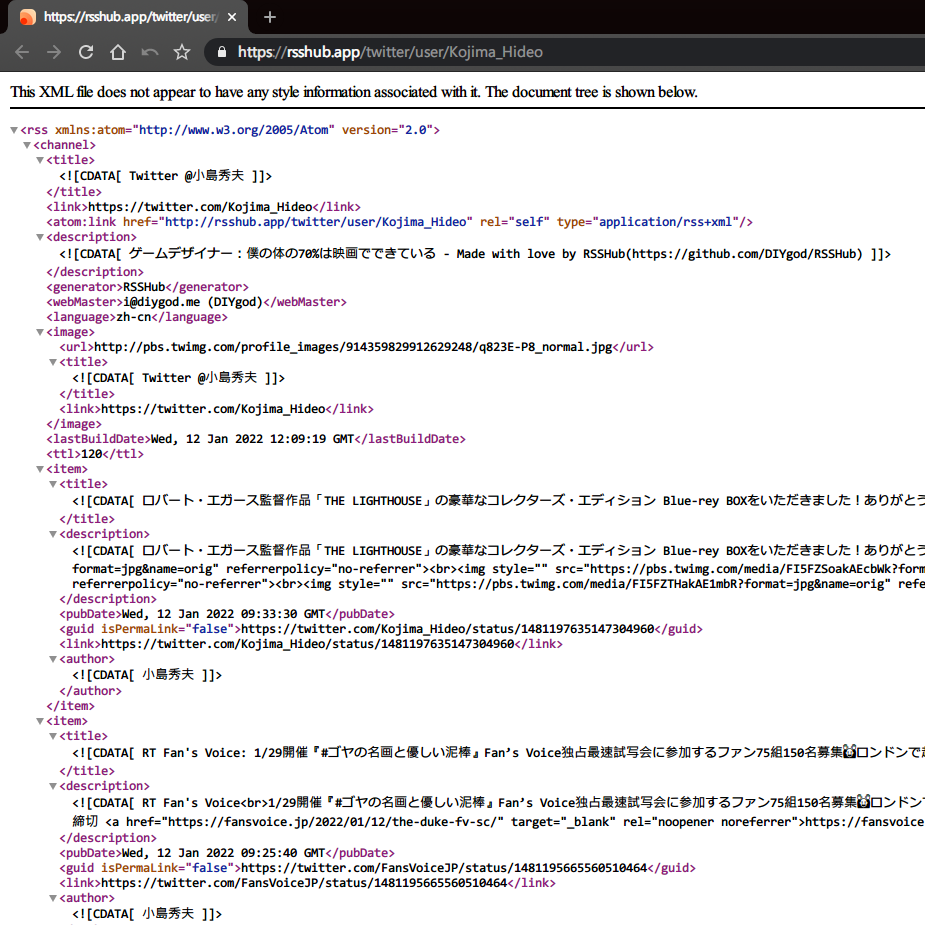Click the RSSHub favicon on the browser tab

click(26, 17)
